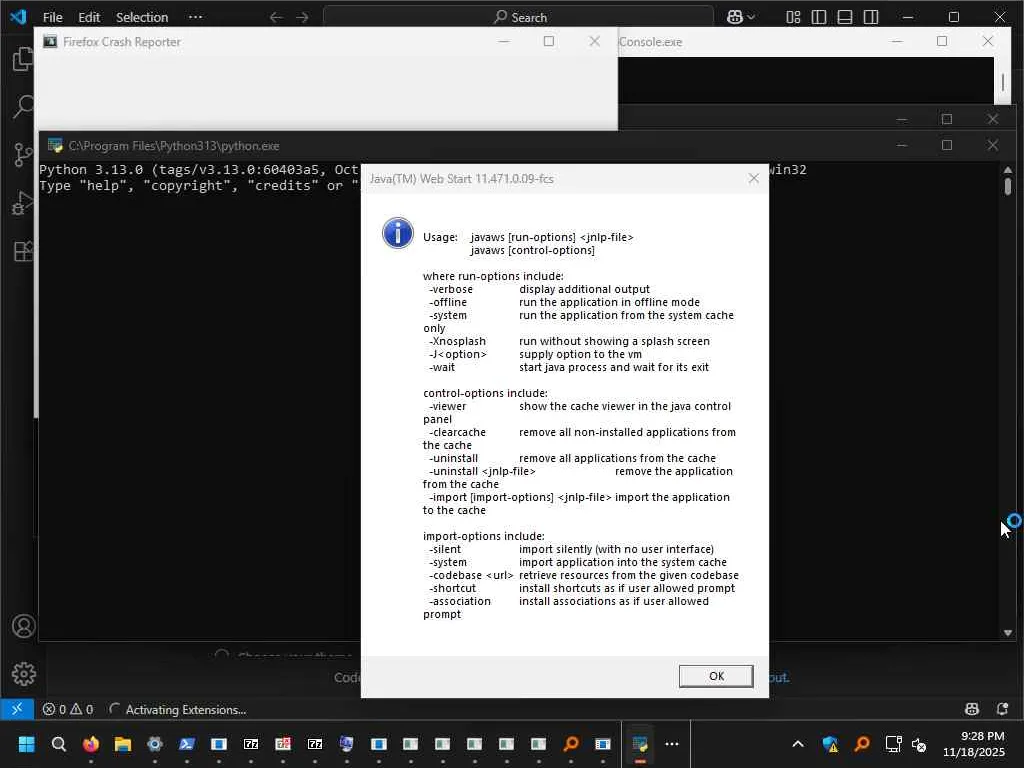Open the notifications bell in status bar

pos(1002,709)
